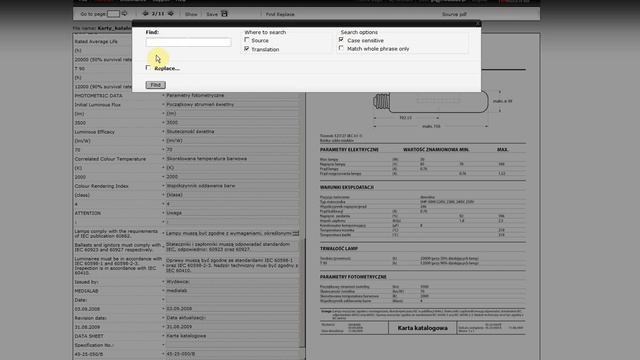Click 'PARAMETRY FOTOMETRYCZNE' heading in PDF preview

(x=353, y=277)
